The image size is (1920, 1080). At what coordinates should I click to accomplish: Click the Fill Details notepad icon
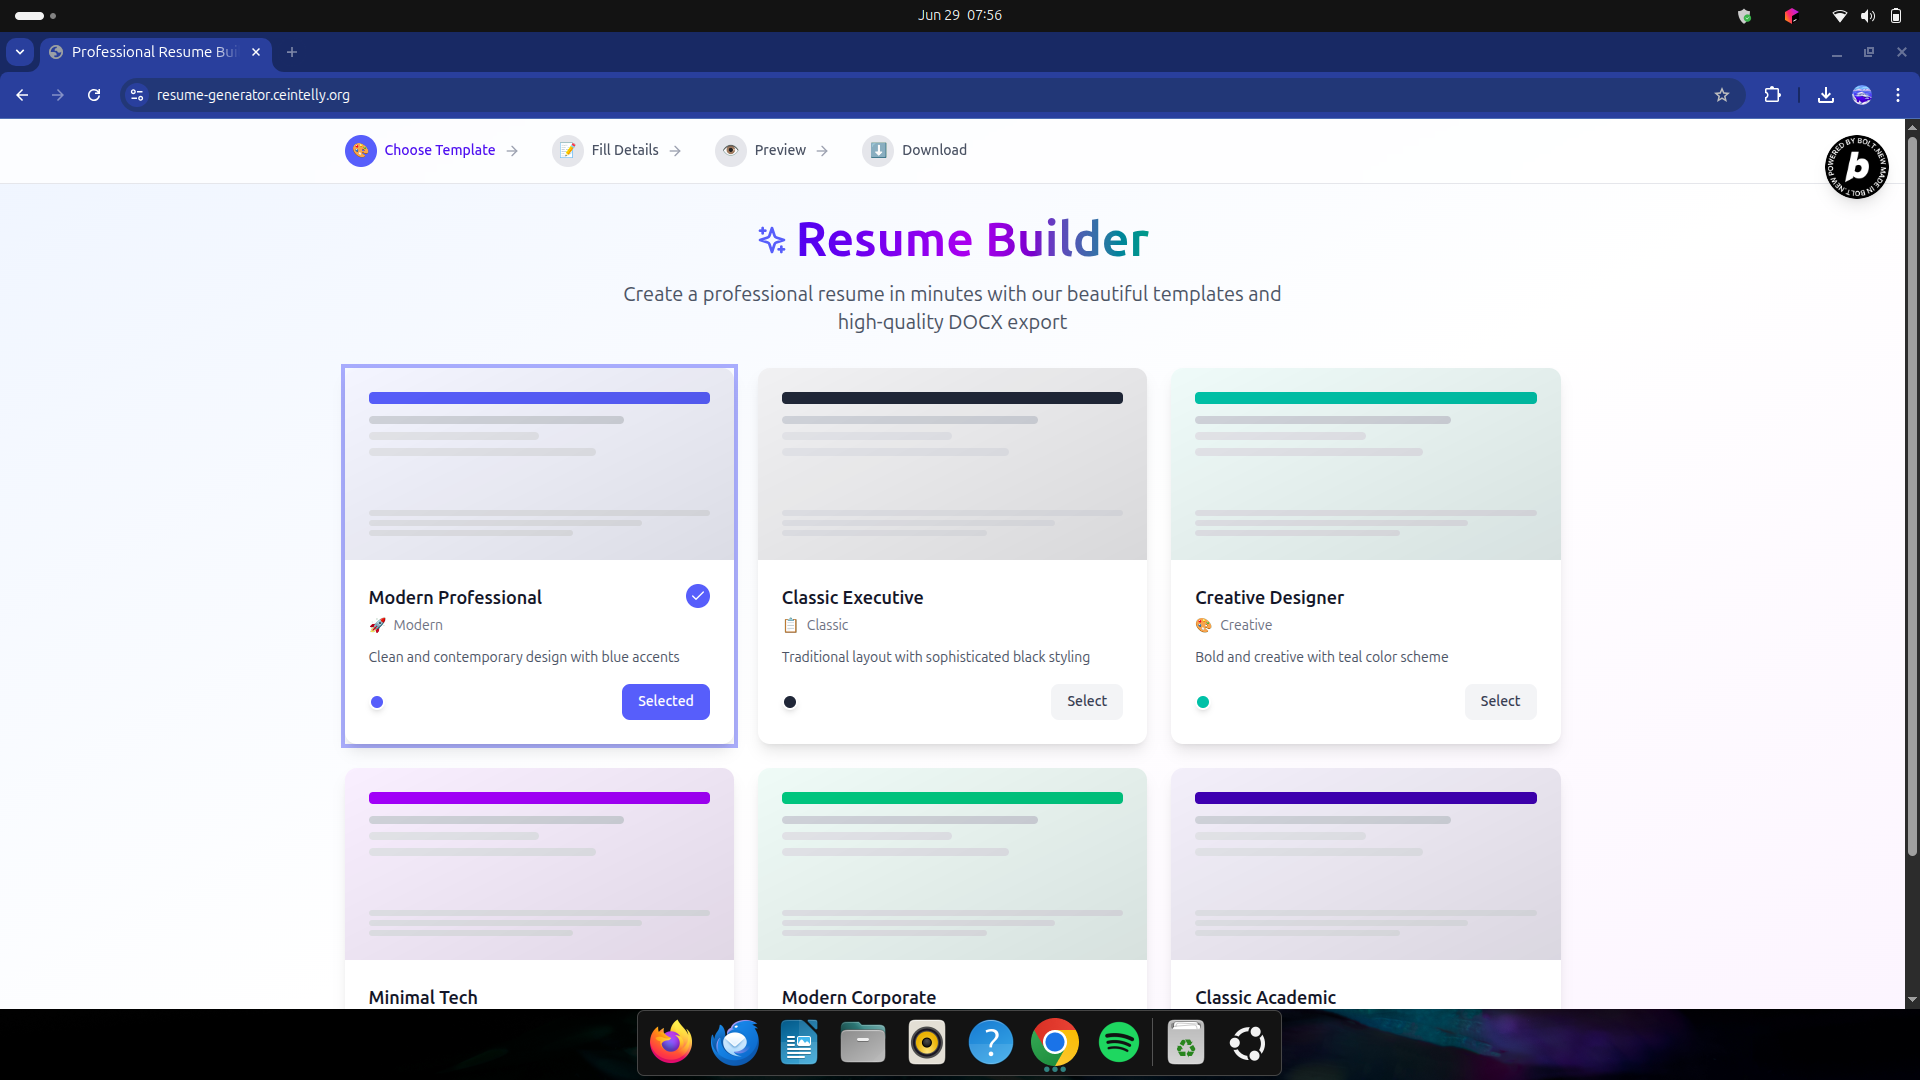[x=568, y=150]
